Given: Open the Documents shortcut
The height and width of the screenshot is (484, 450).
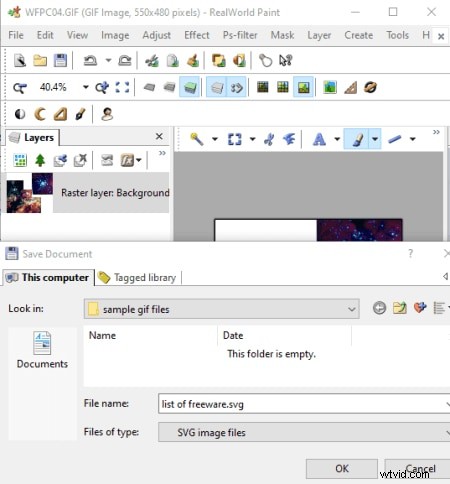Looking at the screenshot, I should pyautogui.click(x=42, y=349).
